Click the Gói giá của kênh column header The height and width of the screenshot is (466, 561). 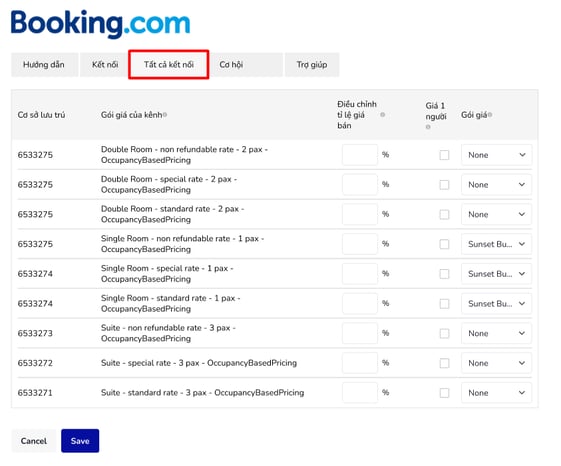point(131,115)
